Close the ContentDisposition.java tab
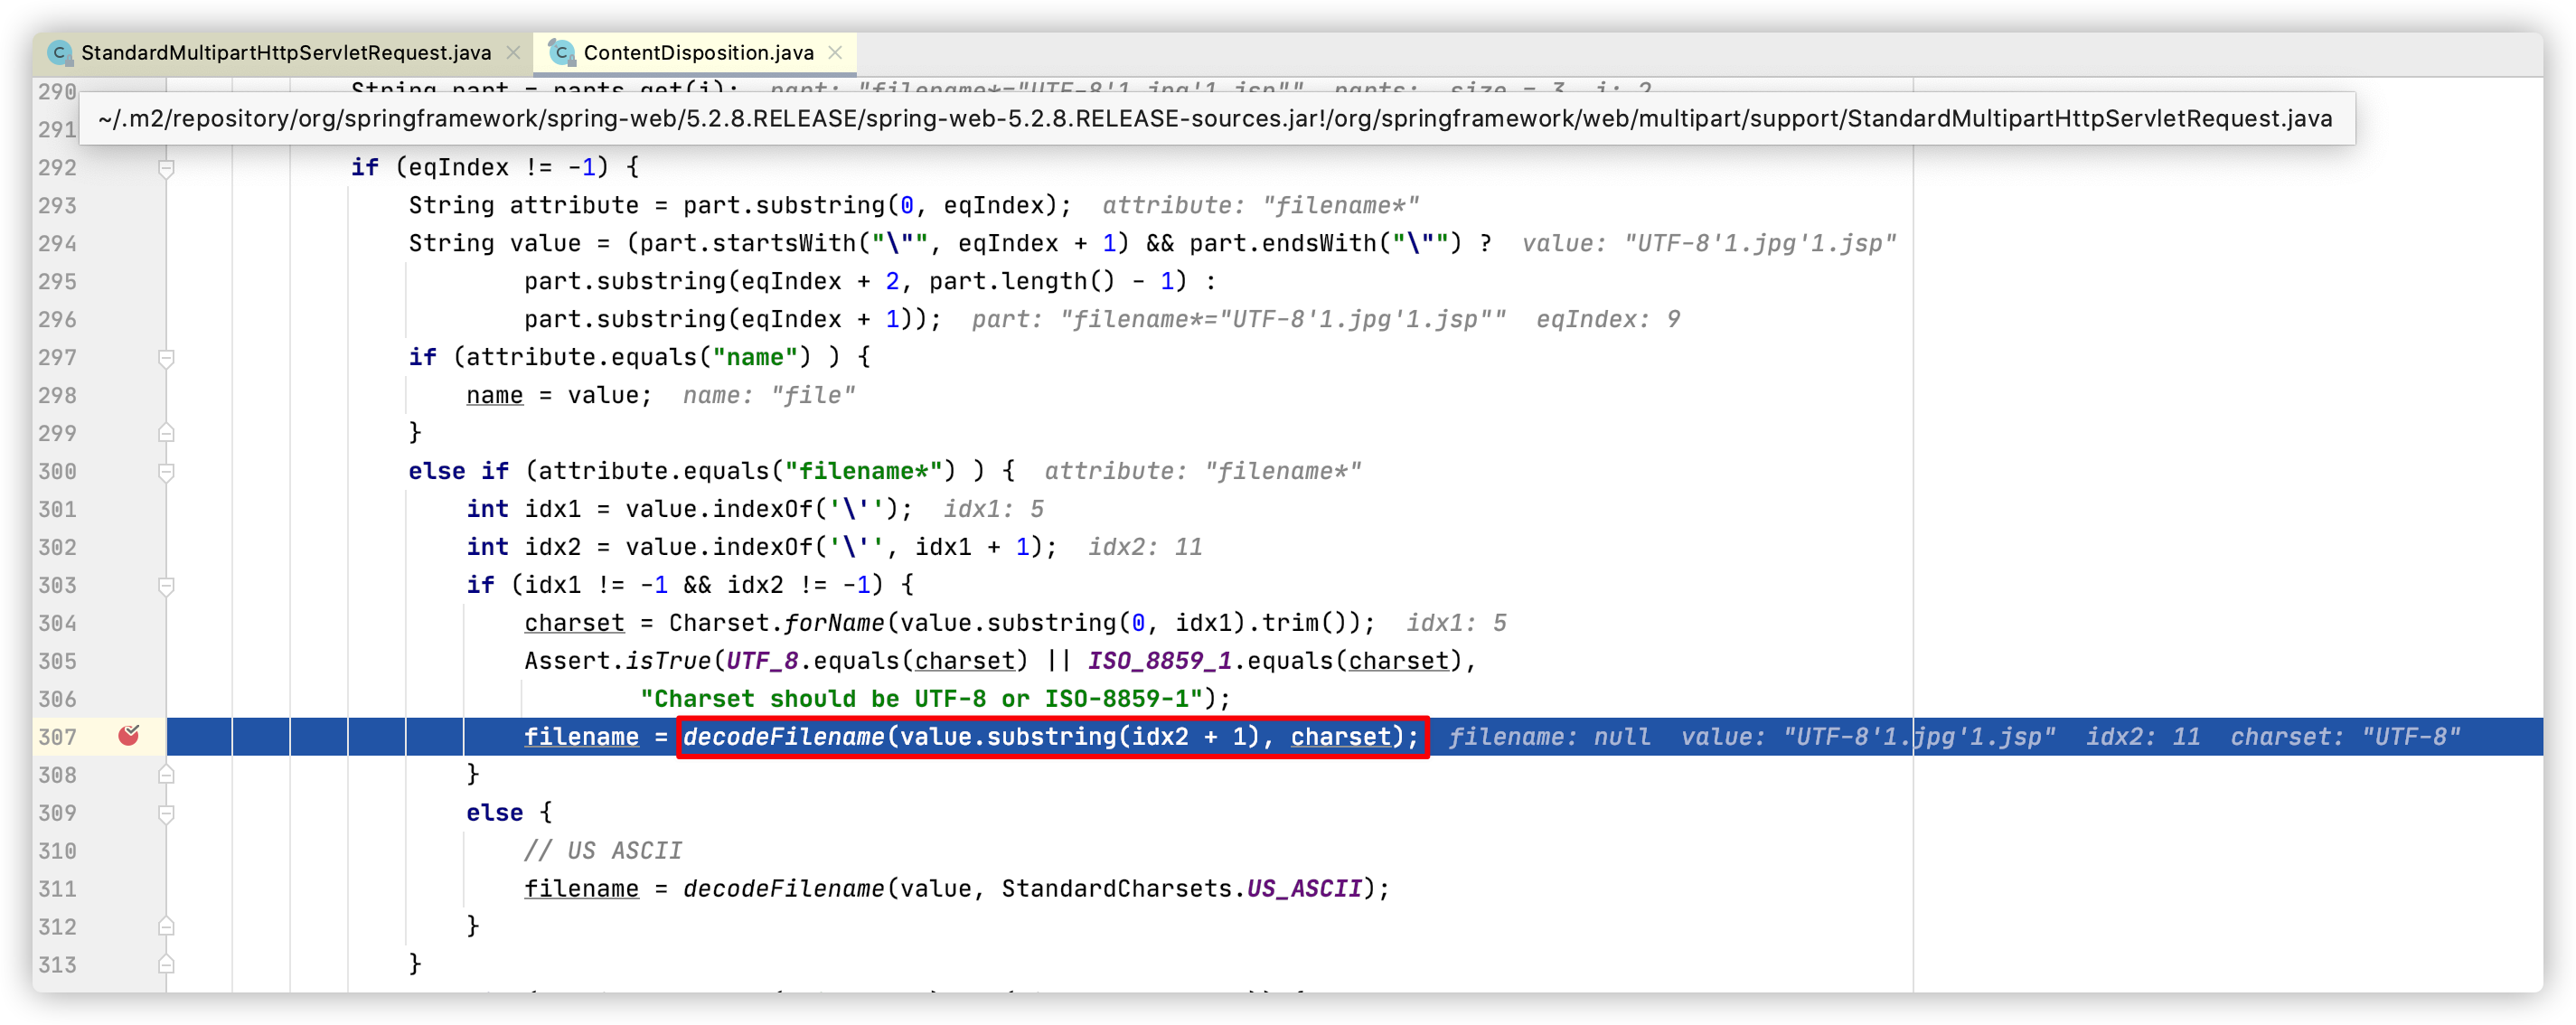The image size is (2576, 1025). tap(836, 53)
